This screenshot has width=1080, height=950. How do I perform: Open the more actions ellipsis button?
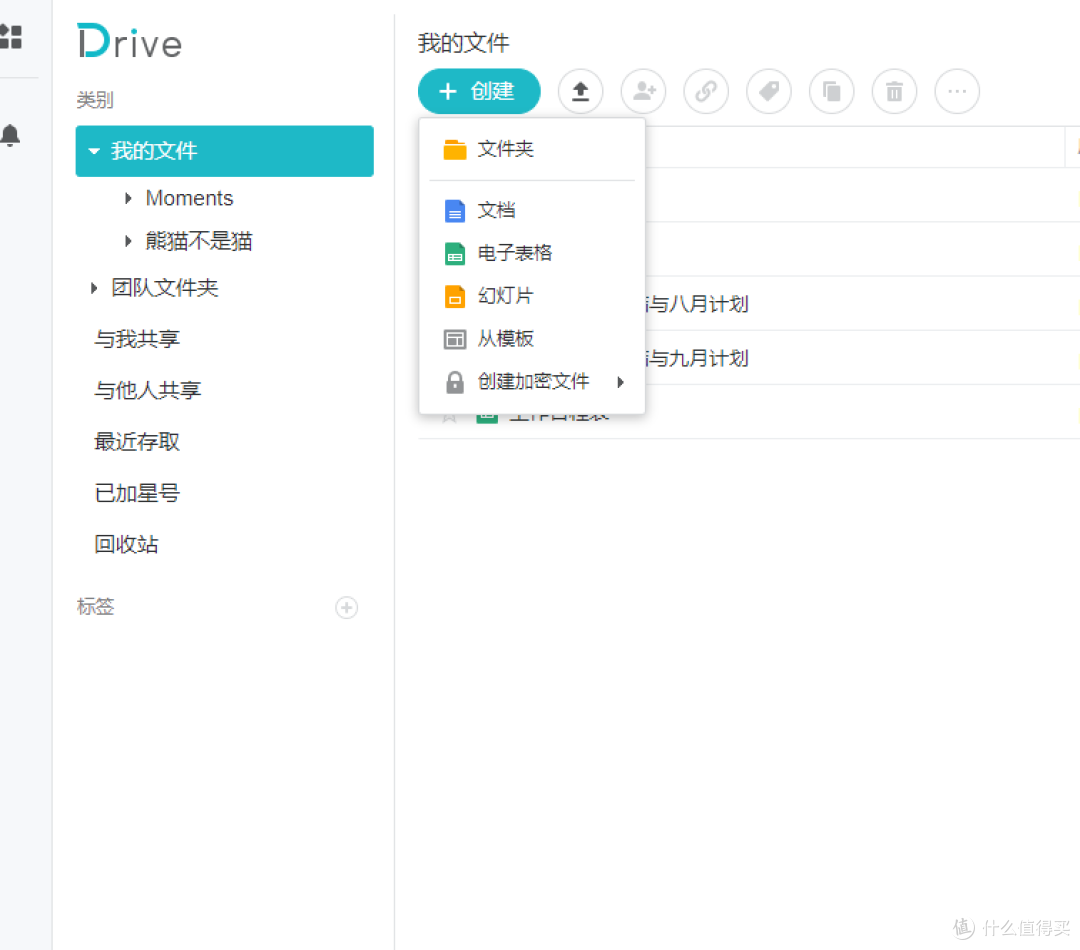point(957,92)
